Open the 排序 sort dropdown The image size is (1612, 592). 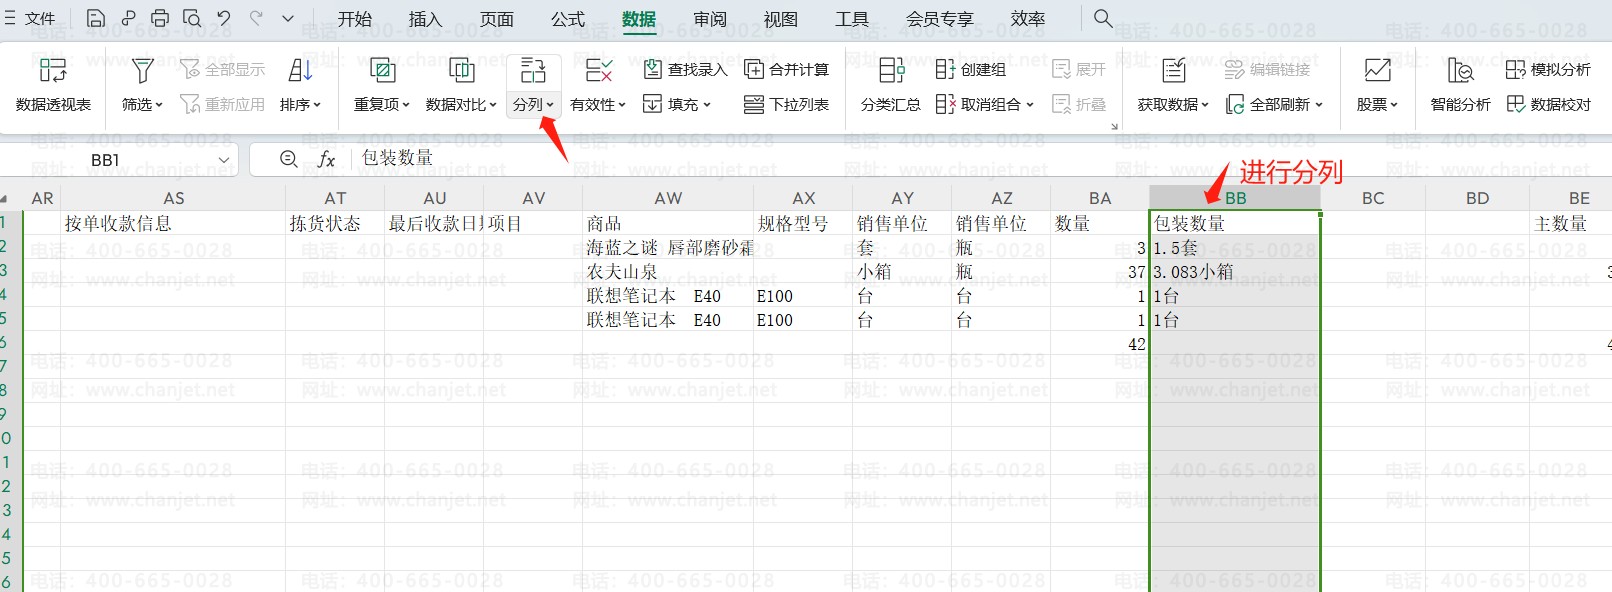[300, 85]
